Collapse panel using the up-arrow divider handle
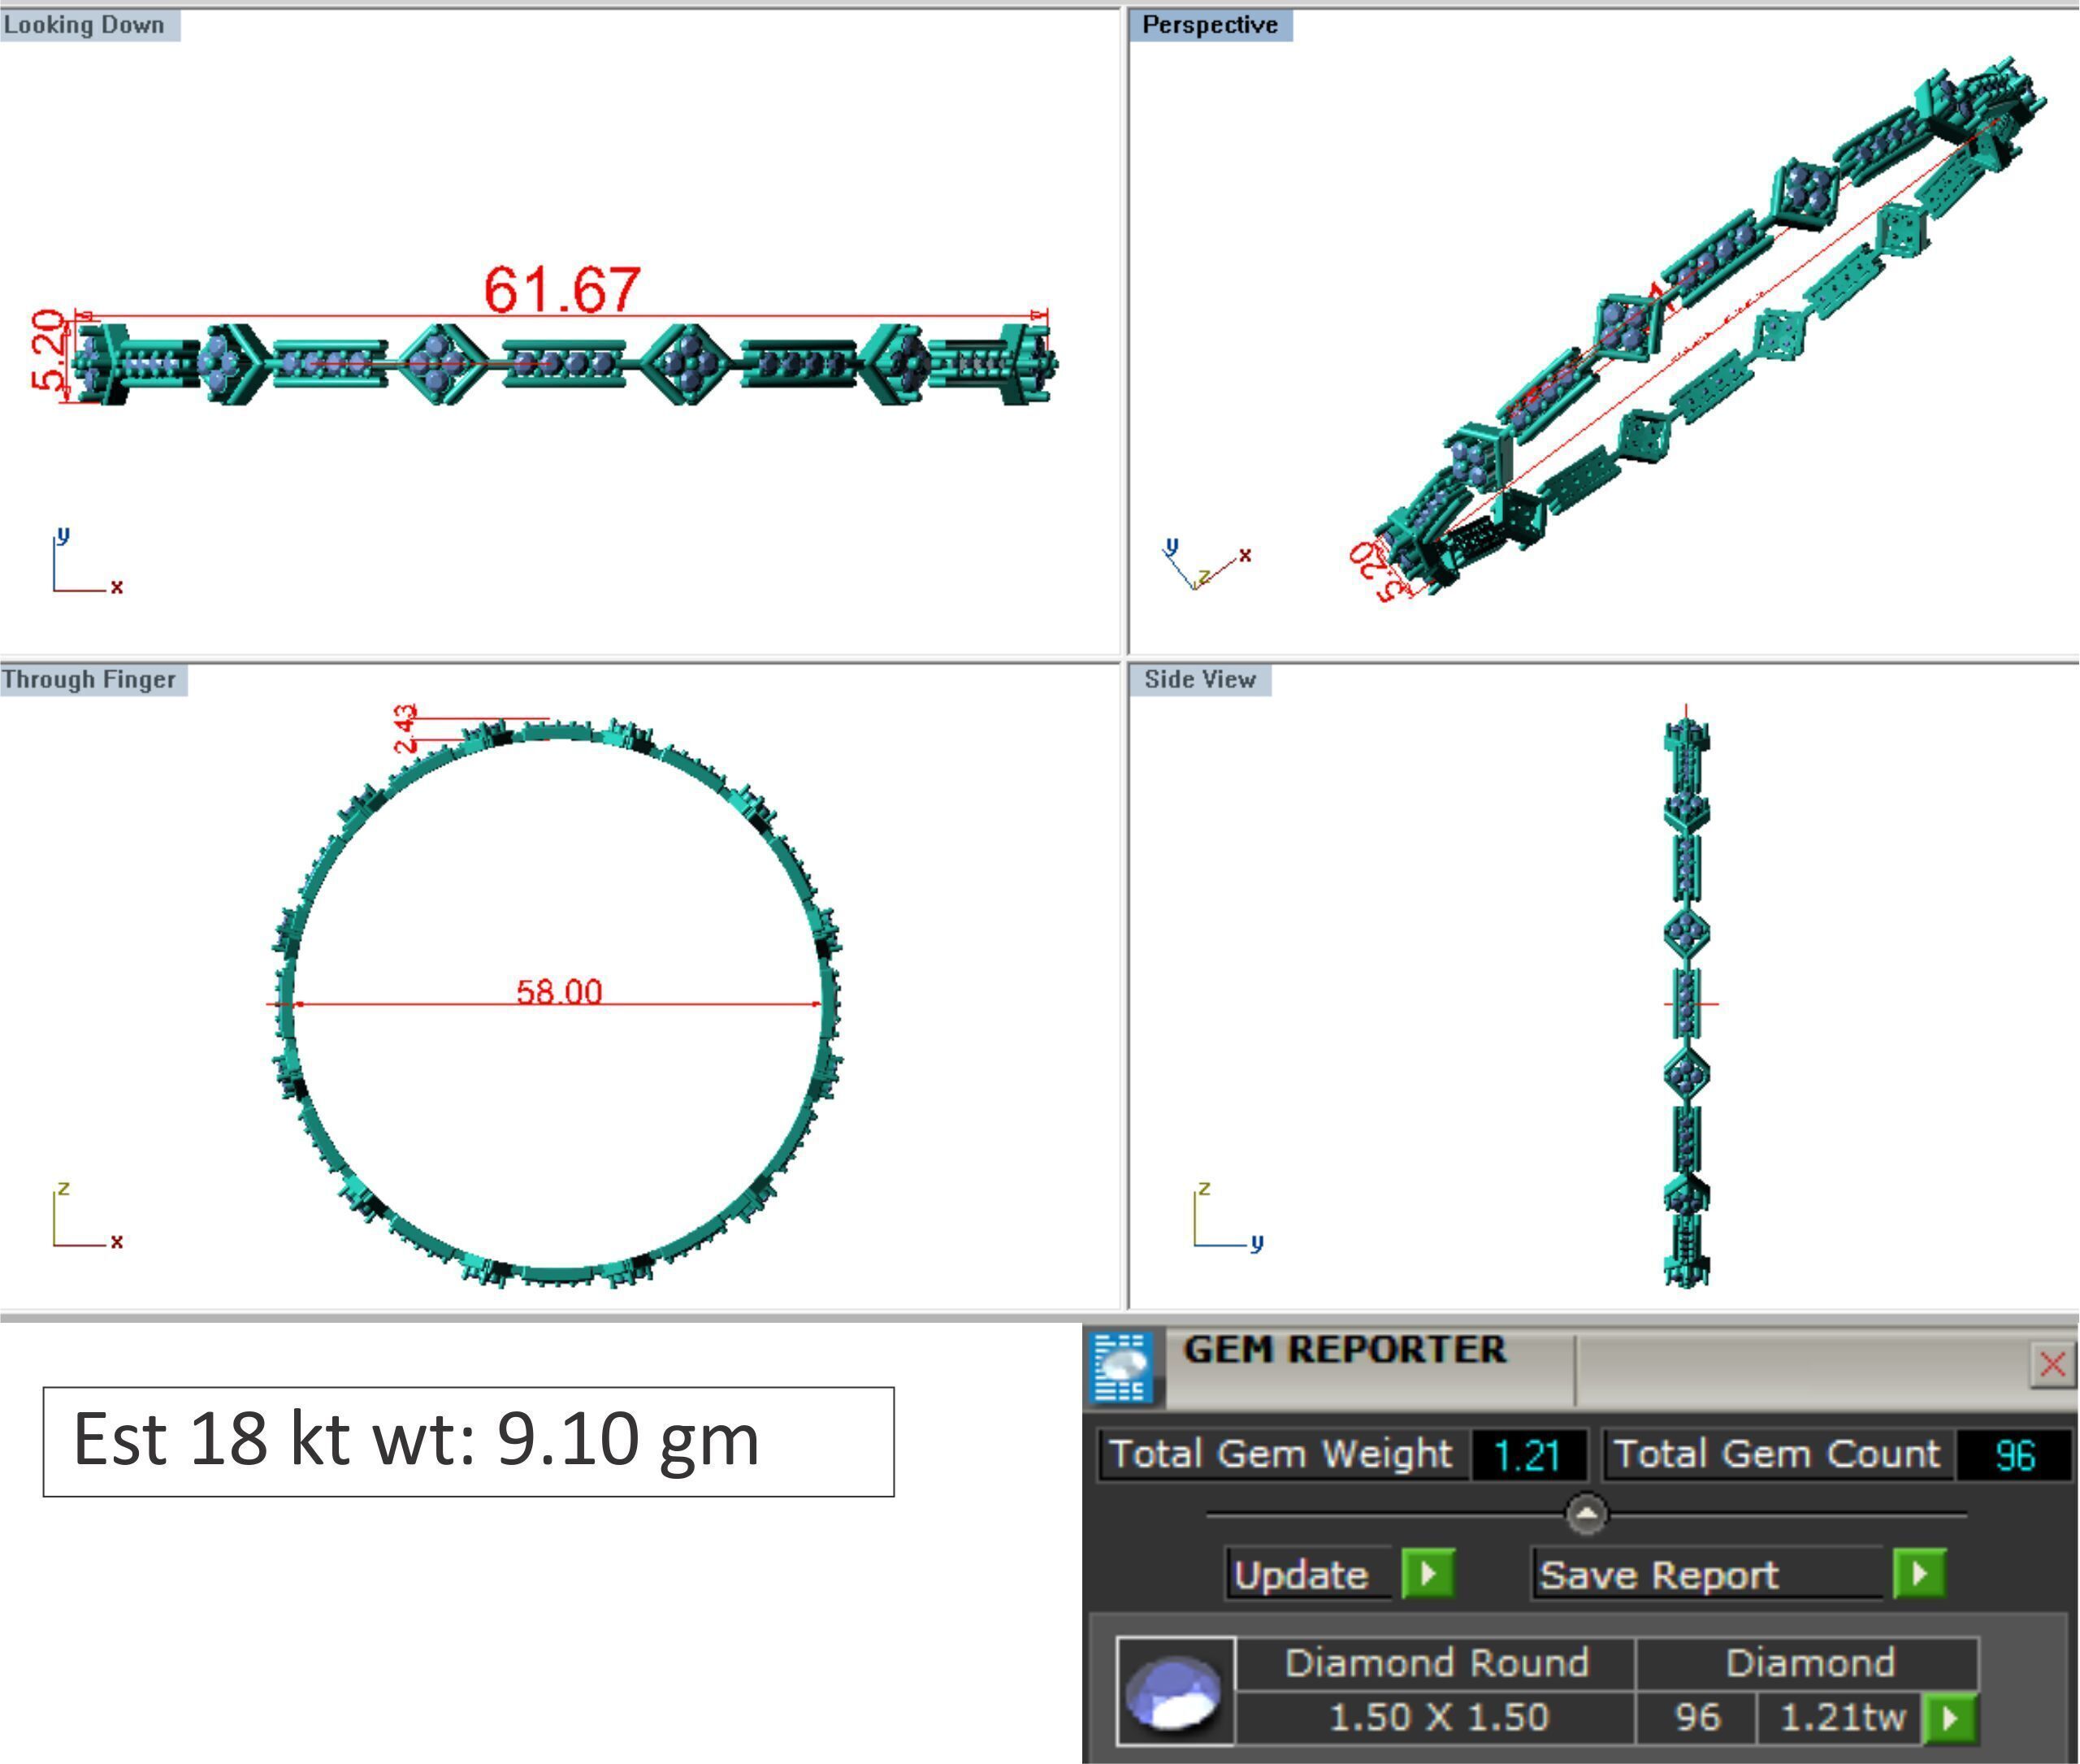Screen dimensions: 2080x1764 click(1586, 1514)
